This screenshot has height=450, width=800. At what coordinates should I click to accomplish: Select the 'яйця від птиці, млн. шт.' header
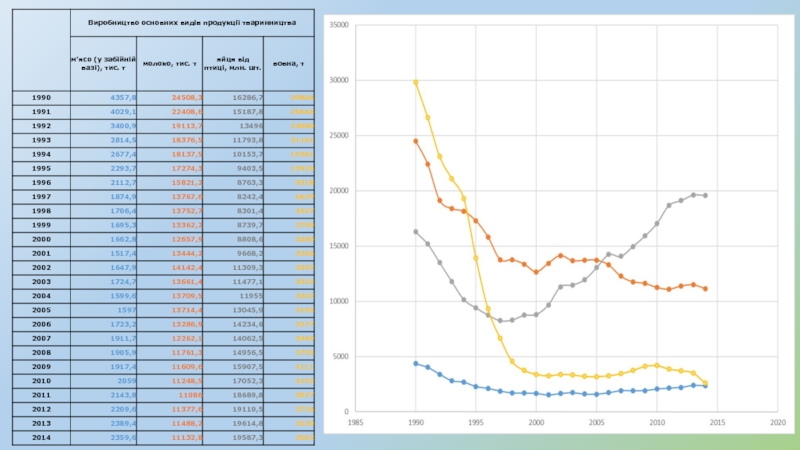click(x=233, y=64)
